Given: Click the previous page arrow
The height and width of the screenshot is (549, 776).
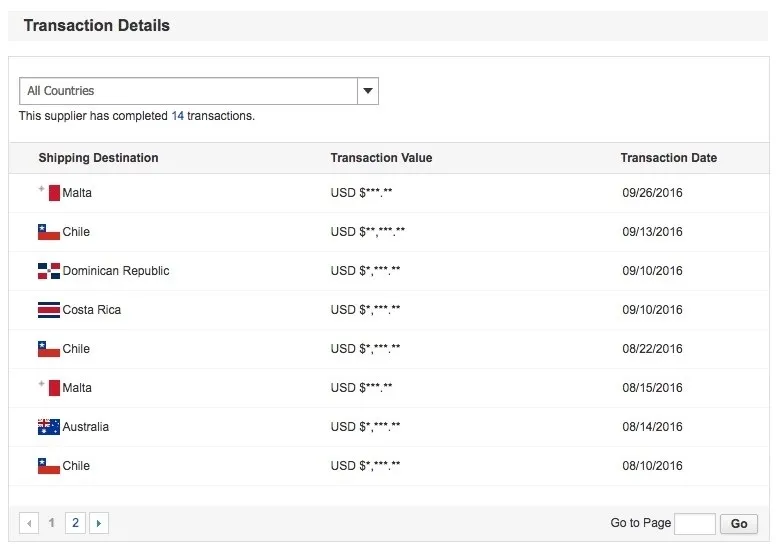Looking at the screenshot, I should (x=29, y=523).
